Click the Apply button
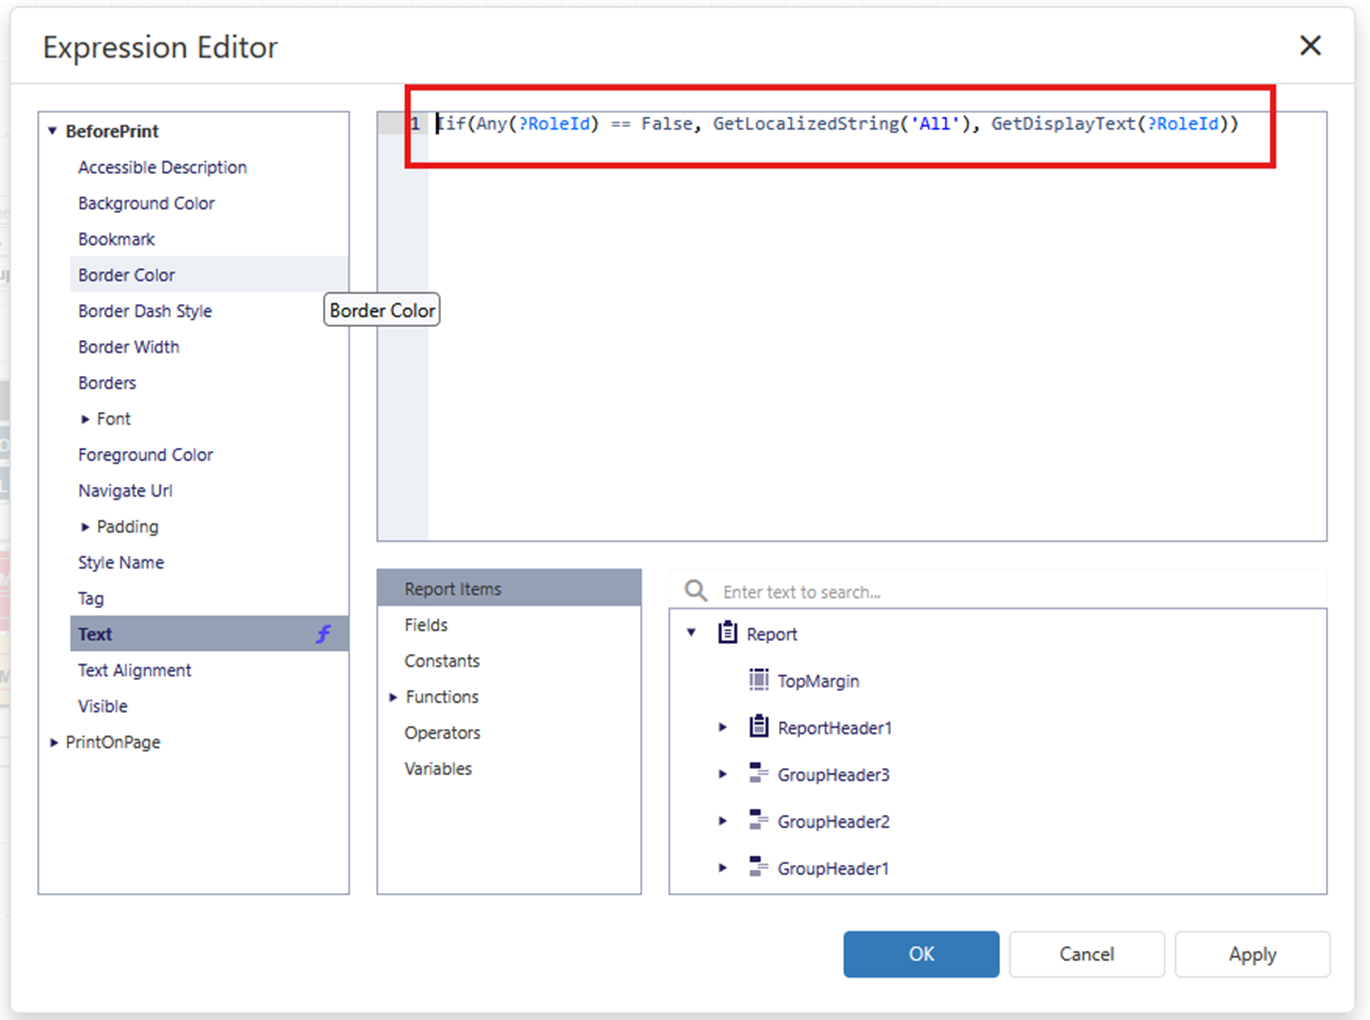The height and width of the screenshot is (1020, 1370). pyautogui.click(x=1252, y=954)
